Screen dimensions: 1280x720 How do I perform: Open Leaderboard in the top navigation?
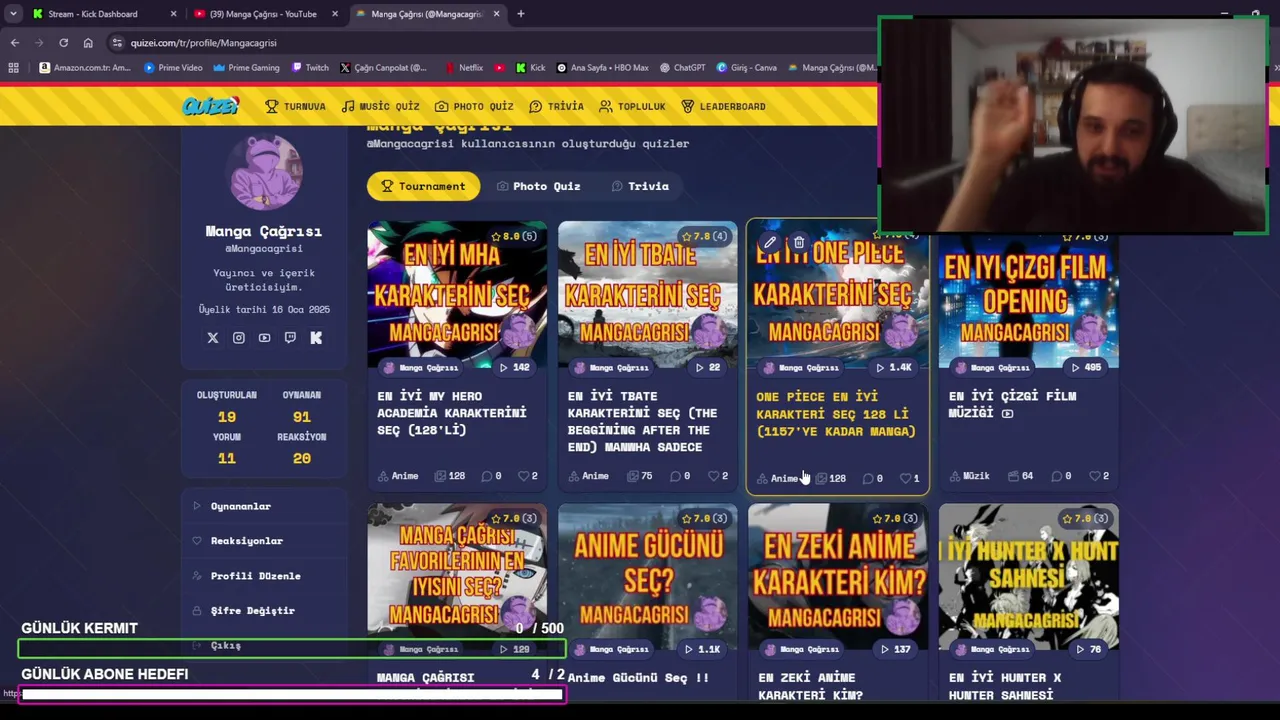723,106
